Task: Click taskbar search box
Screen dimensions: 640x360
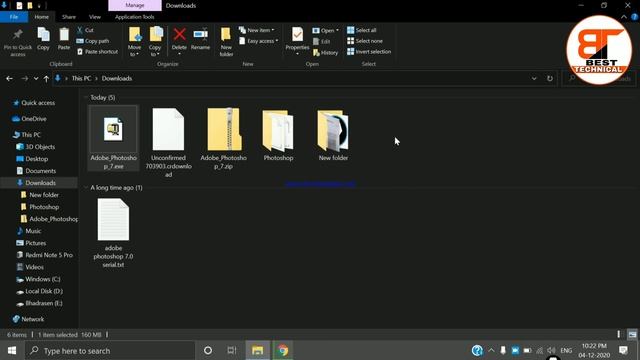Action: point(110,351)
